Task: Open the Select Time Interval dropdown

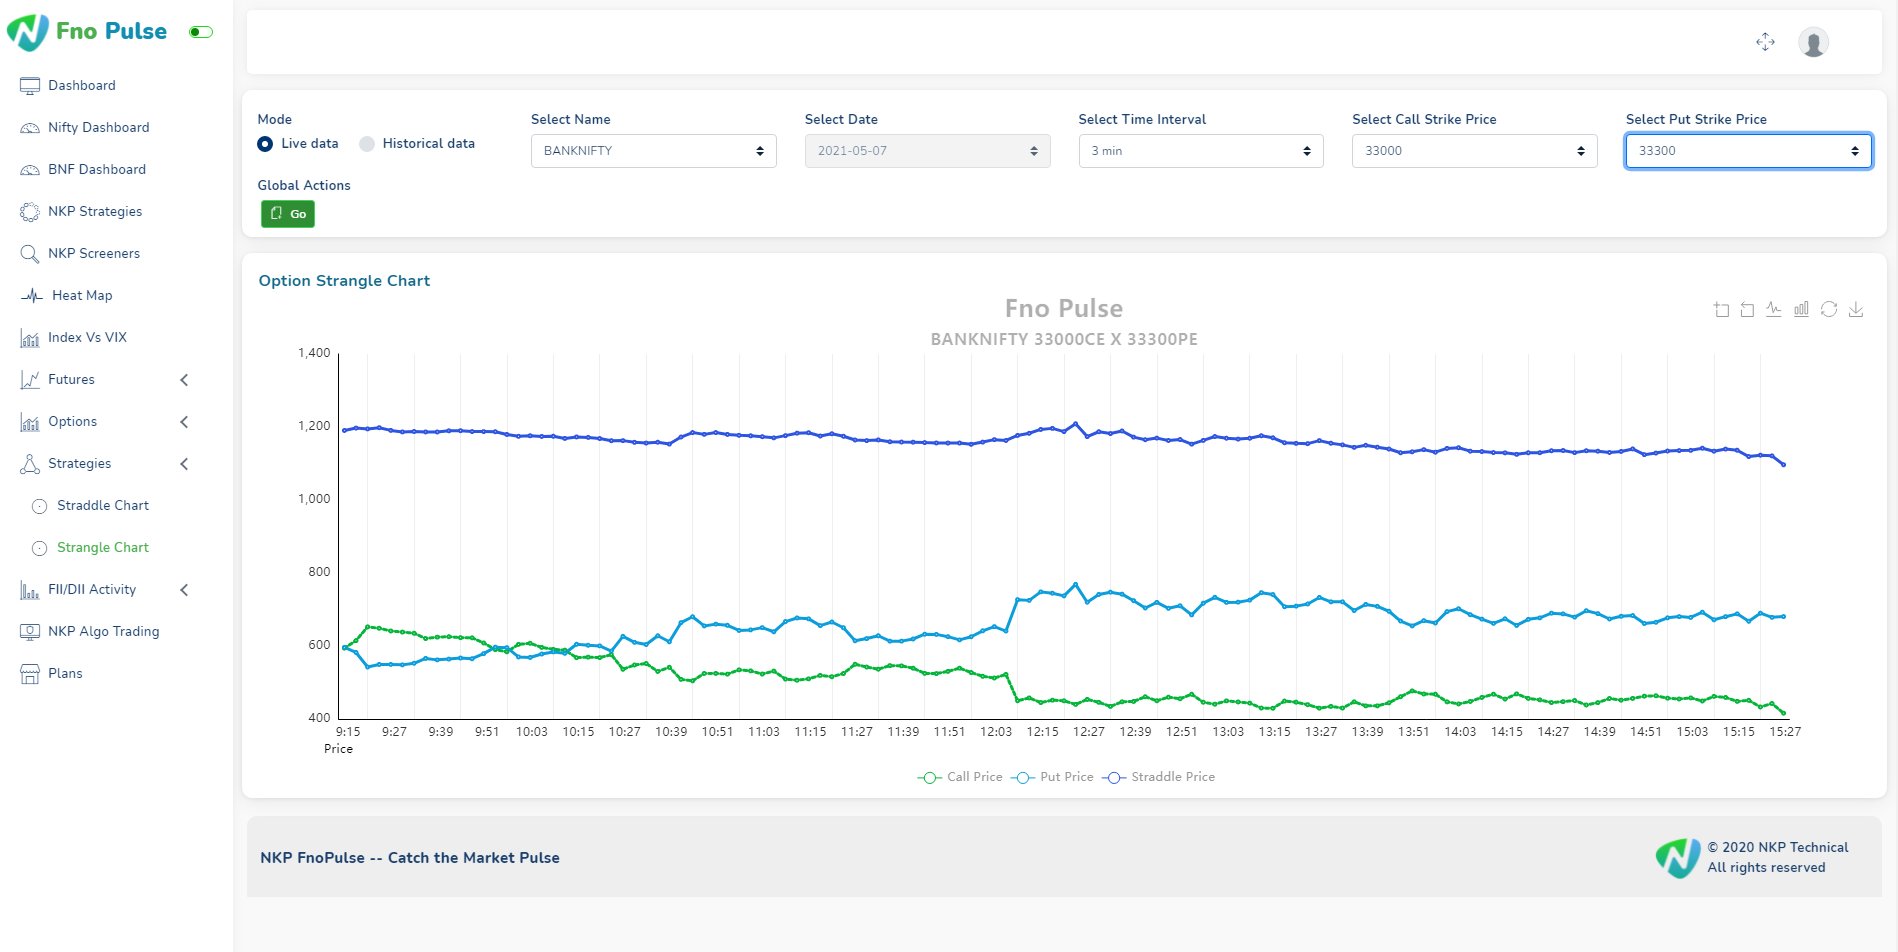Action: (x=1201, y=151)
